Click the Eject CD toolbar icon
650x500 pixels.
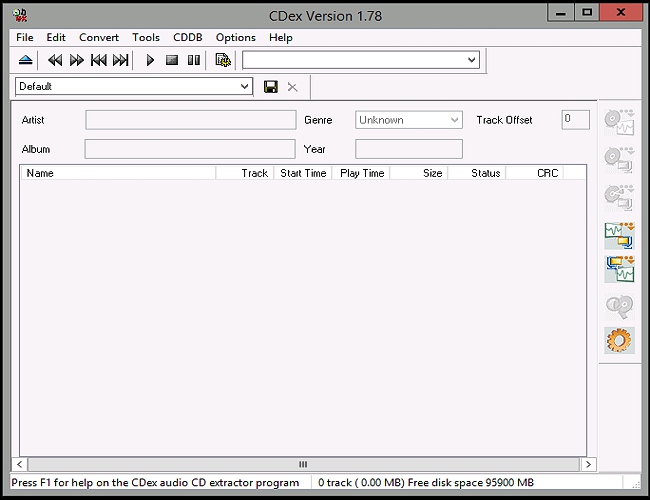coord(25,60)
